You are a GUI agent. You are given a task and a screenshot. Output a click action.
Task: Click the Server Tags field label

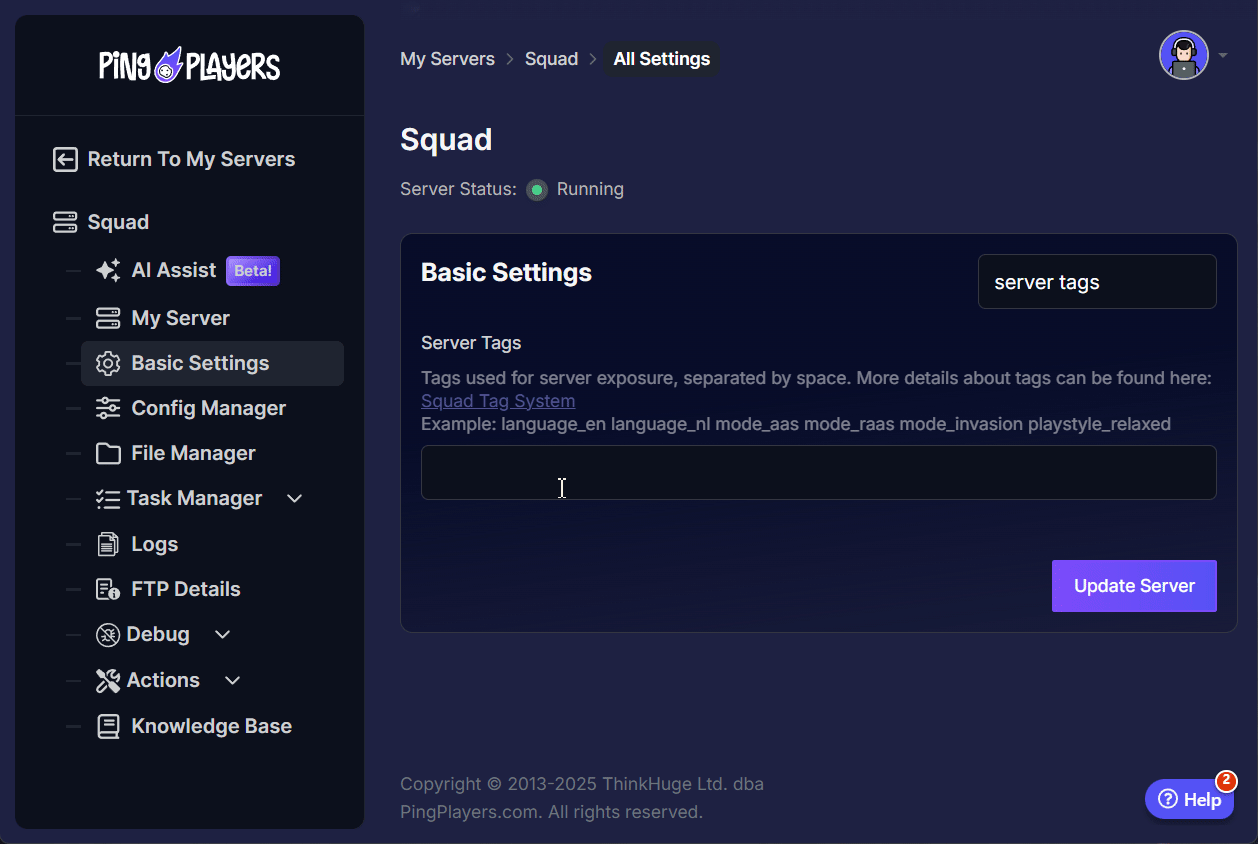click(471, 343)
